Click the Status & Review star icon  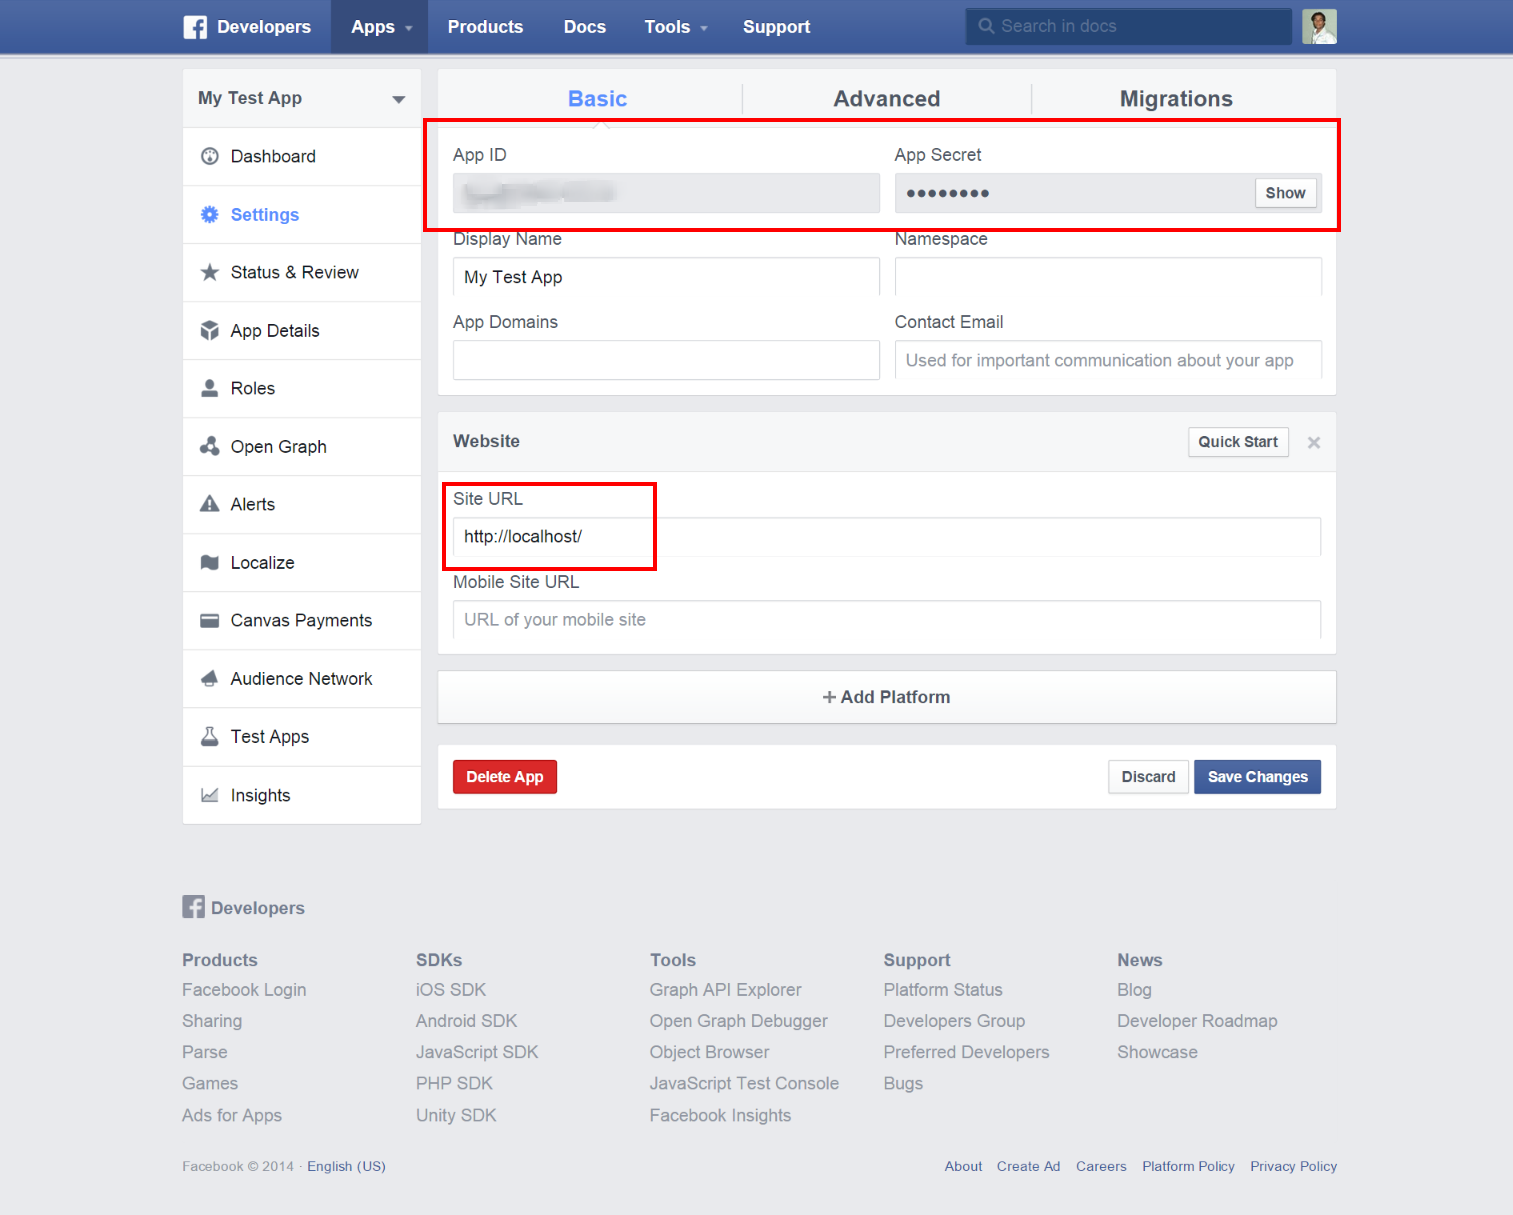click(210, 272)
